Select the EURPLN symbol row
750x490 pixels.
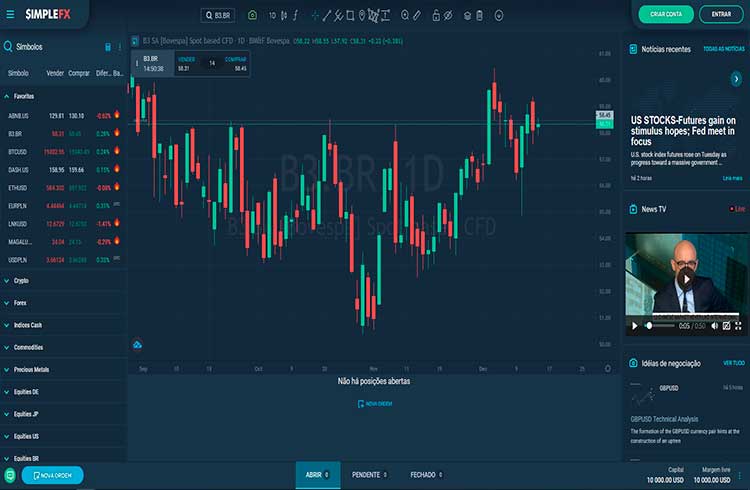tap(64, 206)
